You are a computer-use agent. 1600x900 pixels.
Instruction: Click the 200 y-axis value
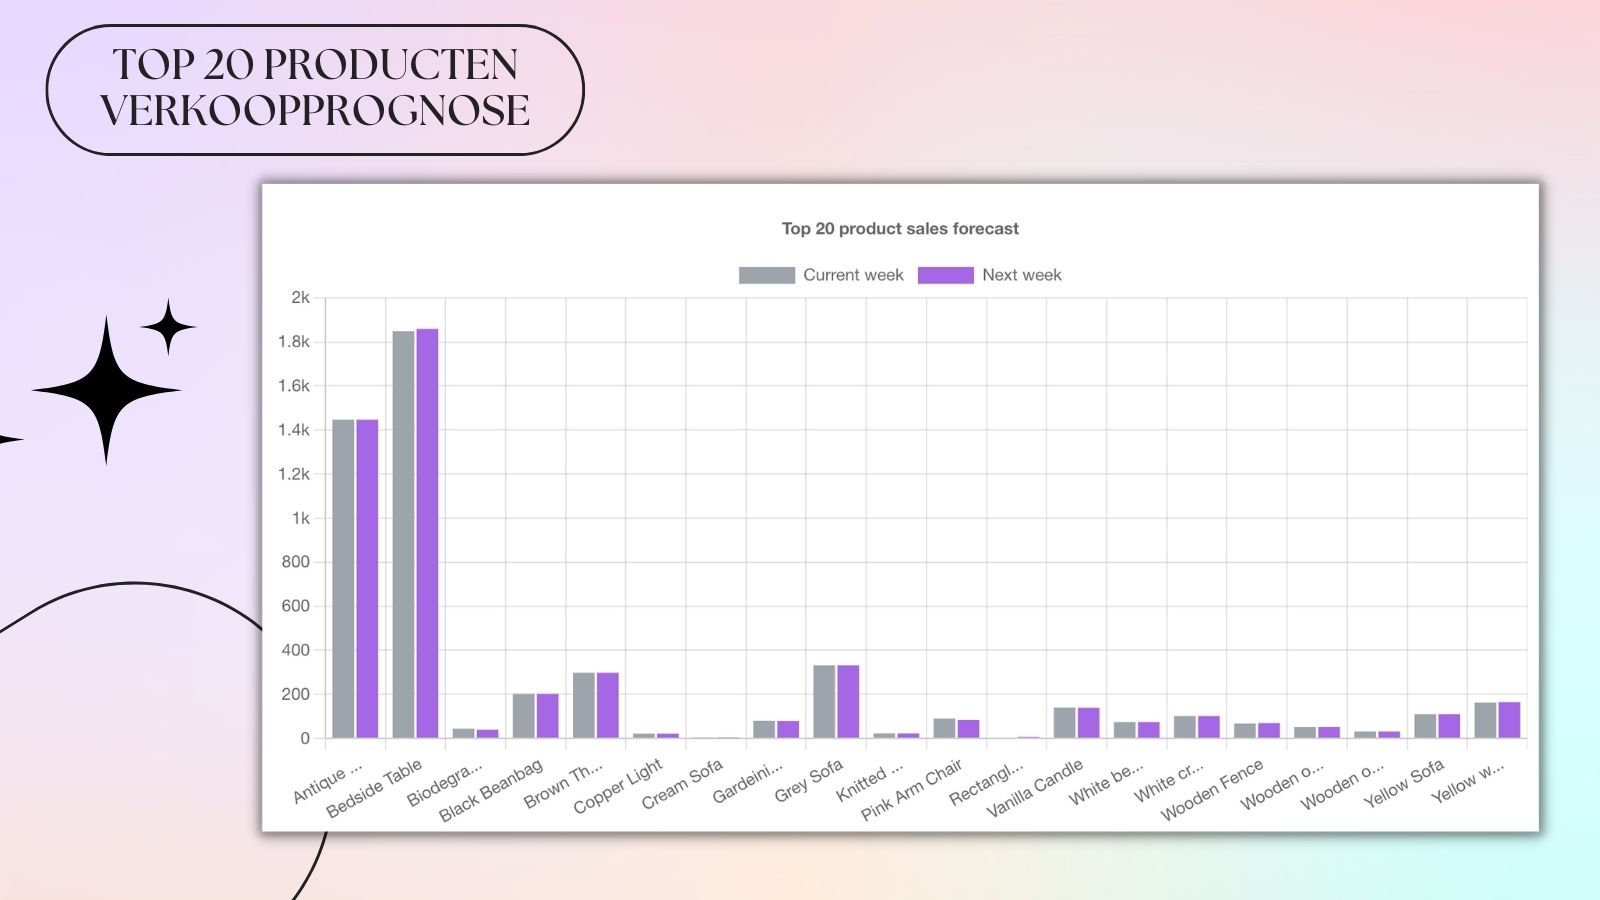(296, 694)
